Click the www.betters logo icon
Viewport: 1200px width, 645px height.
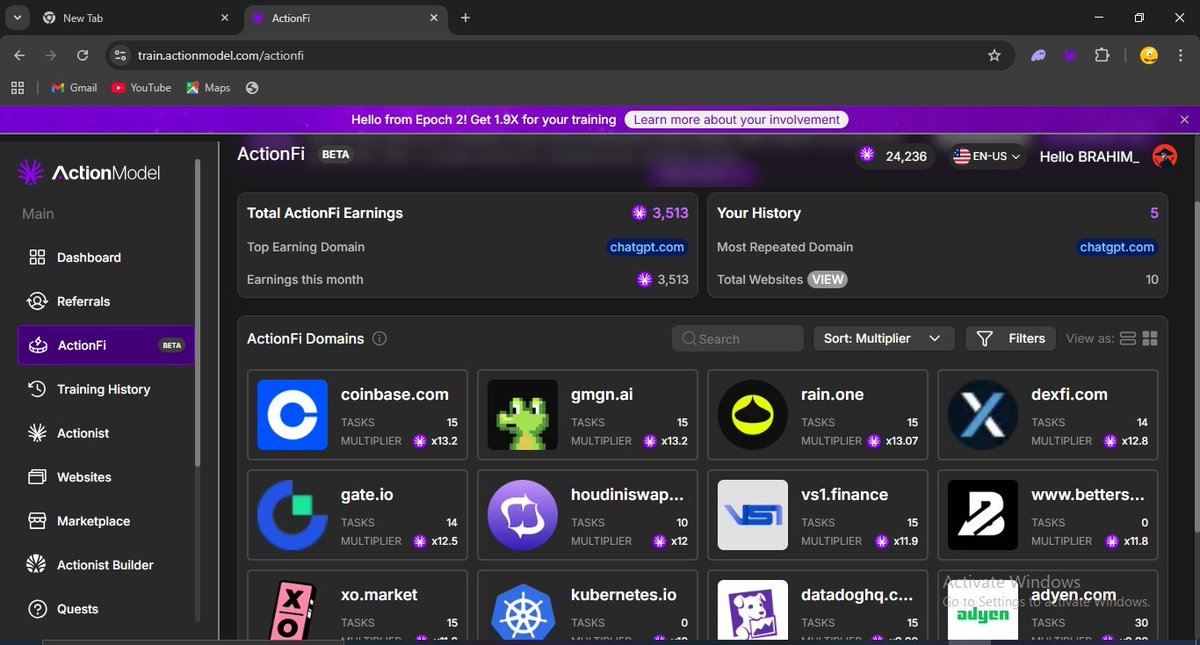(983, 514)
